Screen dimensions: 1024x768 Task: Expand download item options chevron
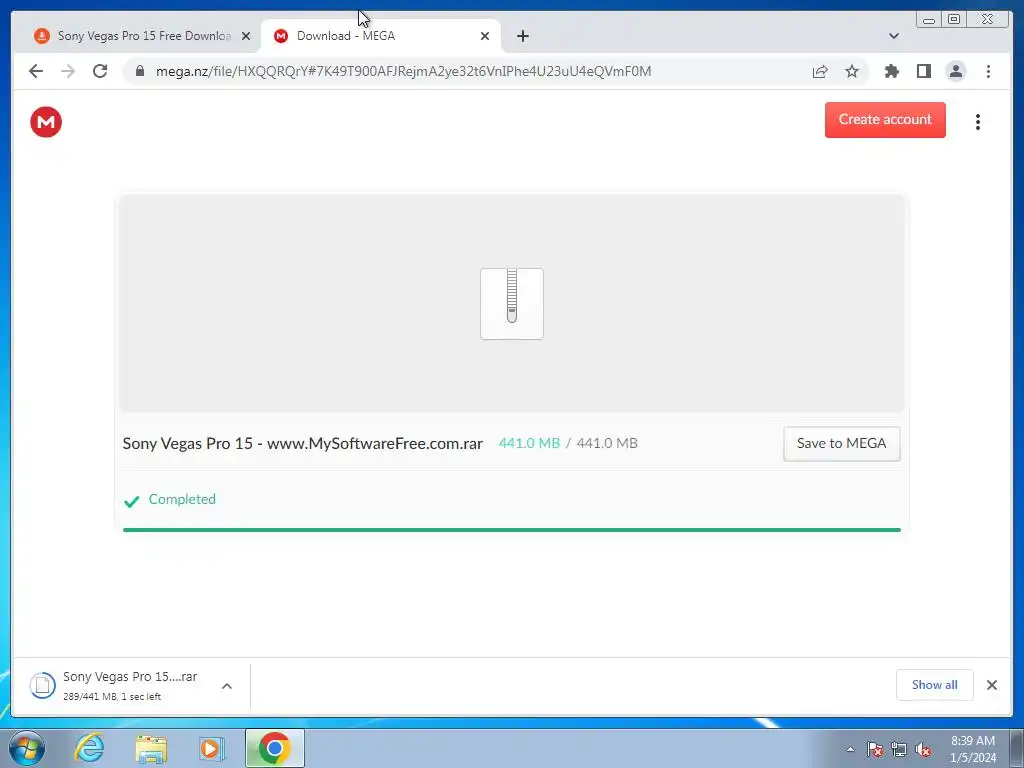pos(227,686)
